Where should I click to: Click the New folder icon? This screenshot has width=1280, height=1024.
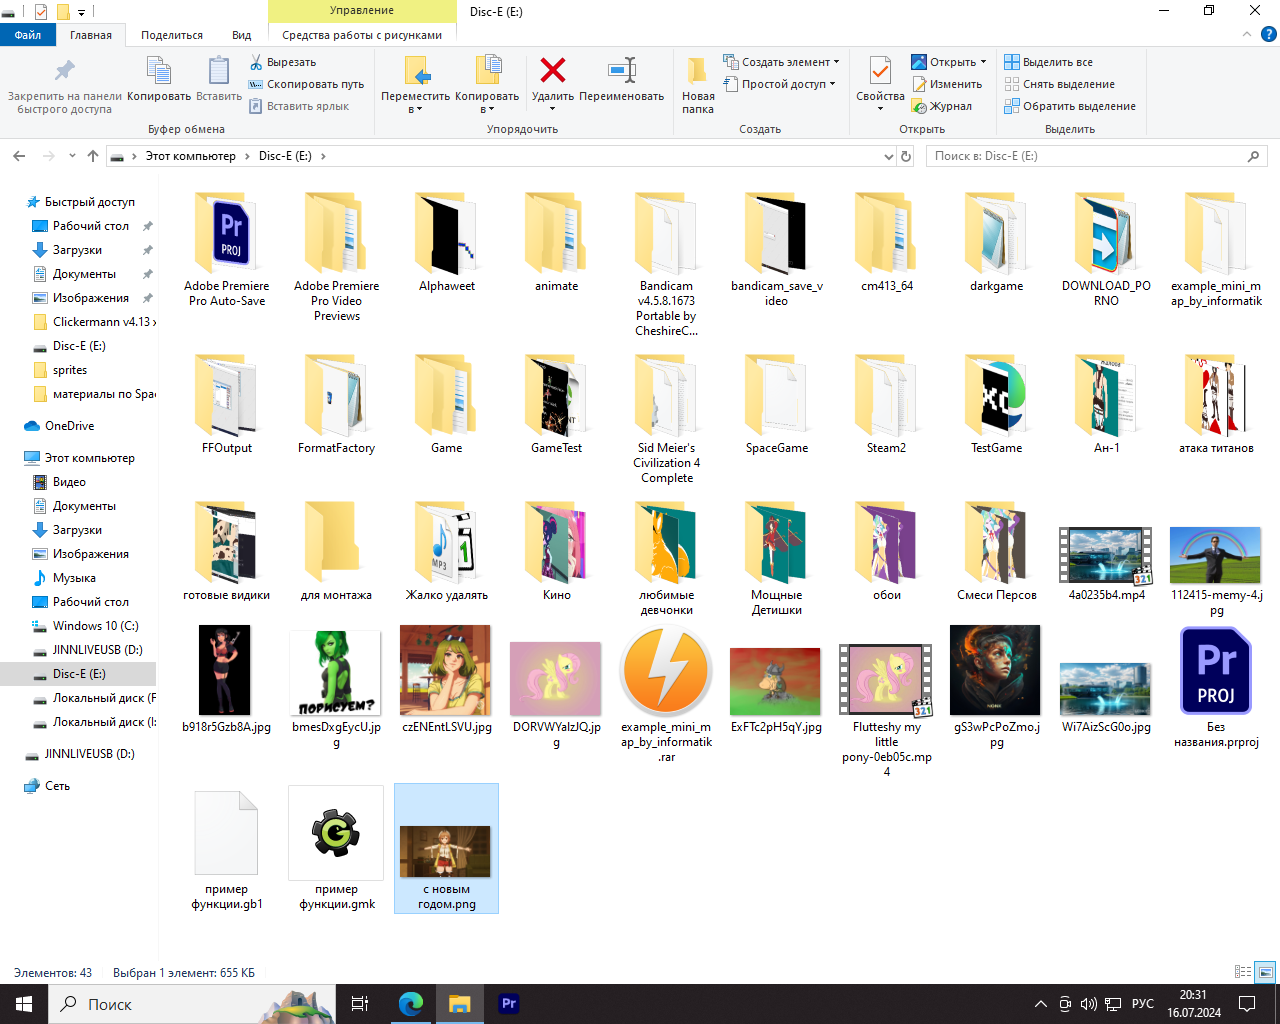(x=697, y=72)
